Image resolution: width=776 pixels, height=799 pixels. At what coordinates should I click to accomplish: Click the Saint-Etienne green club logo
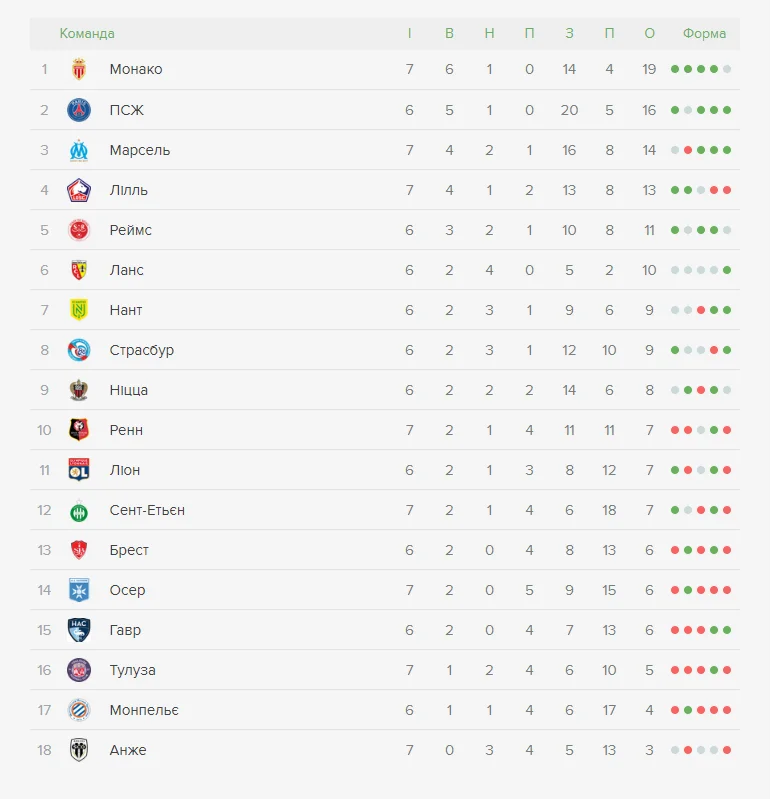79,510
